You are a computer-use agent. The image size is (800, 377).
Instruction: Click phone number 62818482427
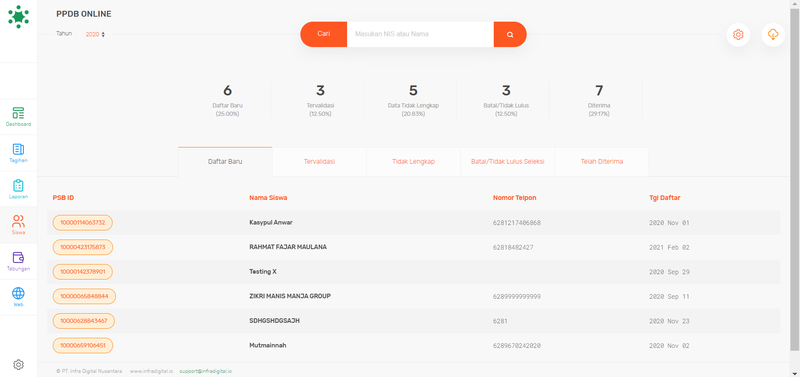[513, 247]
